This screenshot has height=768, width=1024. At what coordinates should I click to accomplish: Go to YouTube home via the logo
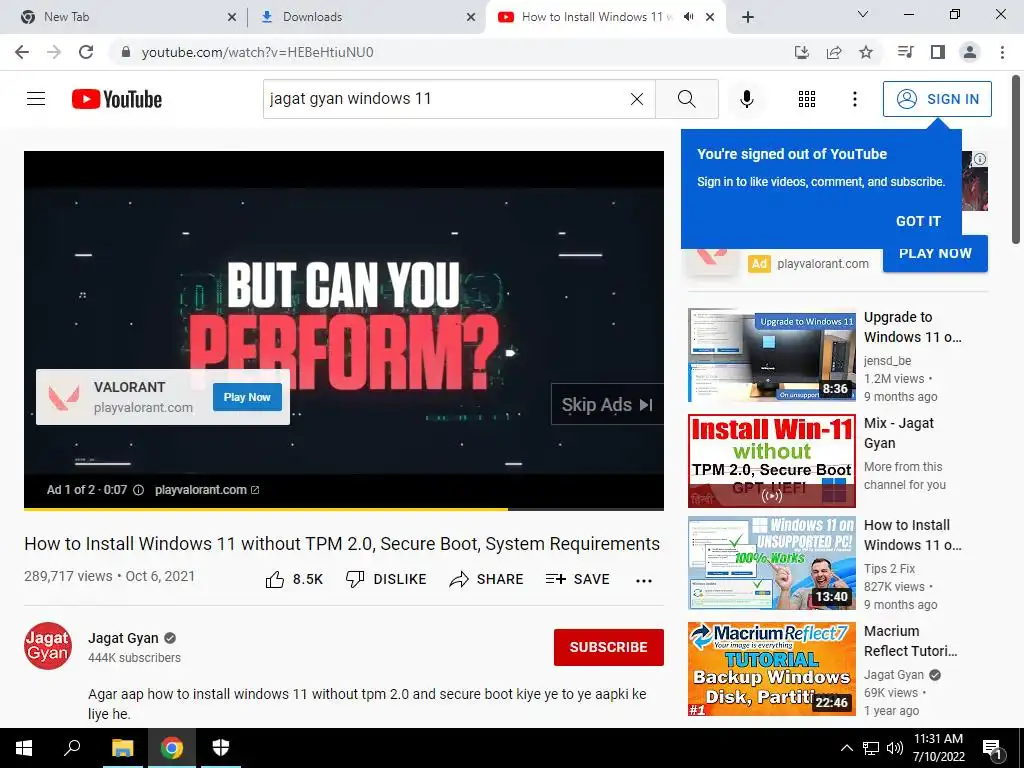(117, 99)
